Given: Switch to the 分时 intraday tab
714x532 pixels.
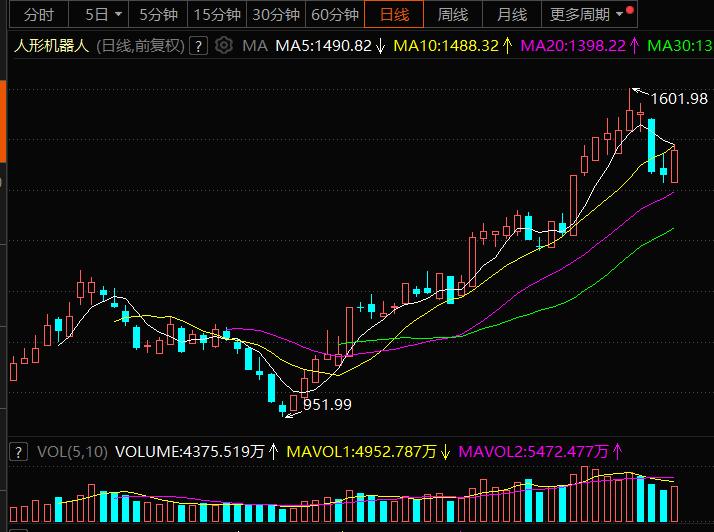Looking at the screenshot, I should [39, 15].
